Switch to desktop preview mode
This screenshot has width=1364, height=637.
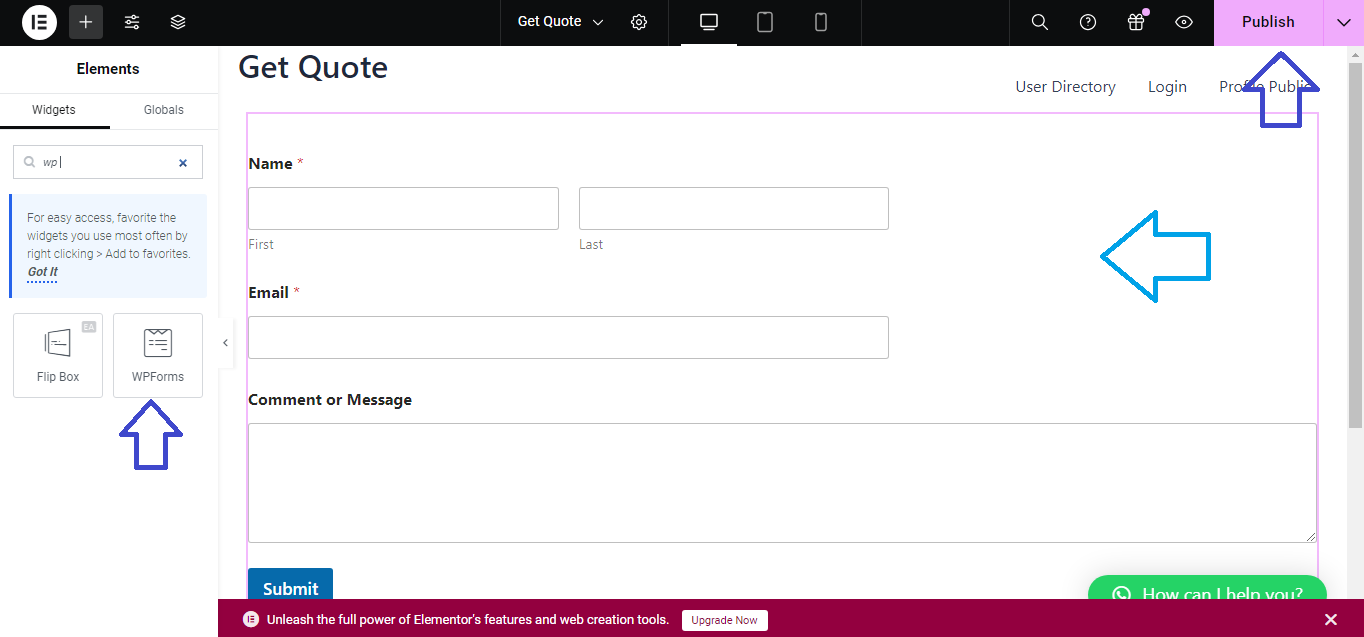point(709,22)
